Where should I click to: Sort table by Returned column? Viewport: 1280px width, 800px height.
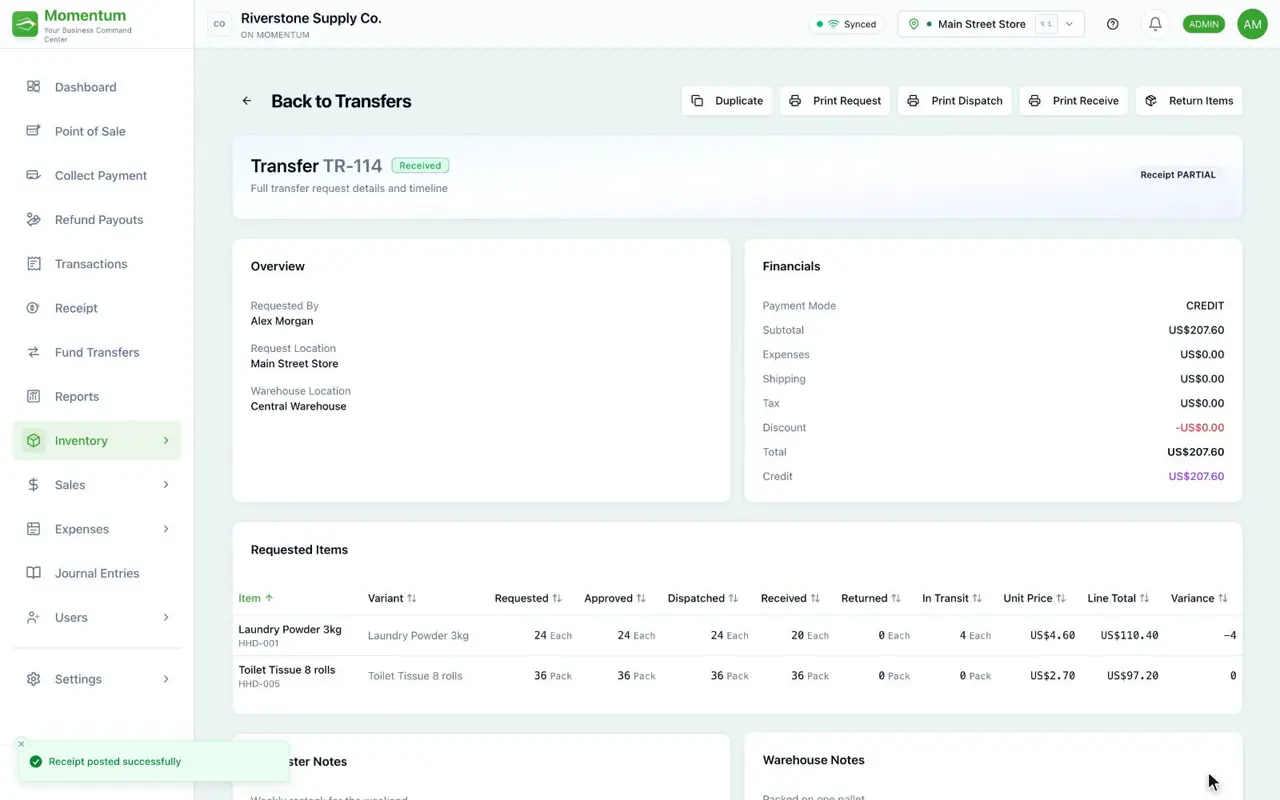click(x=871, y=598)
